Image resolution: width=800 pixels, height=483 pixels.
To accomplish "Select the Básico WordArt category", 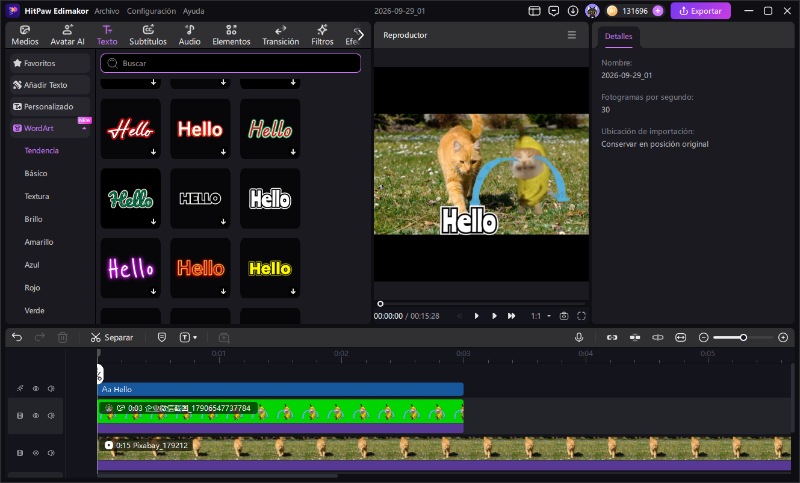I will [x=36, y=173].
